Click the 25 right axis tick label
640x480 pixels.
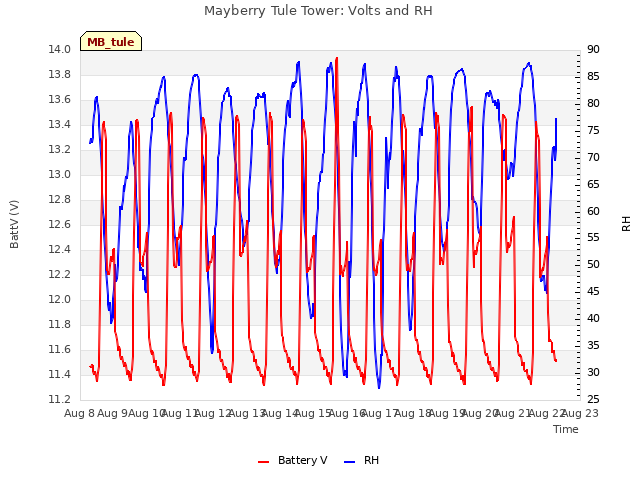tap(593, 399)
